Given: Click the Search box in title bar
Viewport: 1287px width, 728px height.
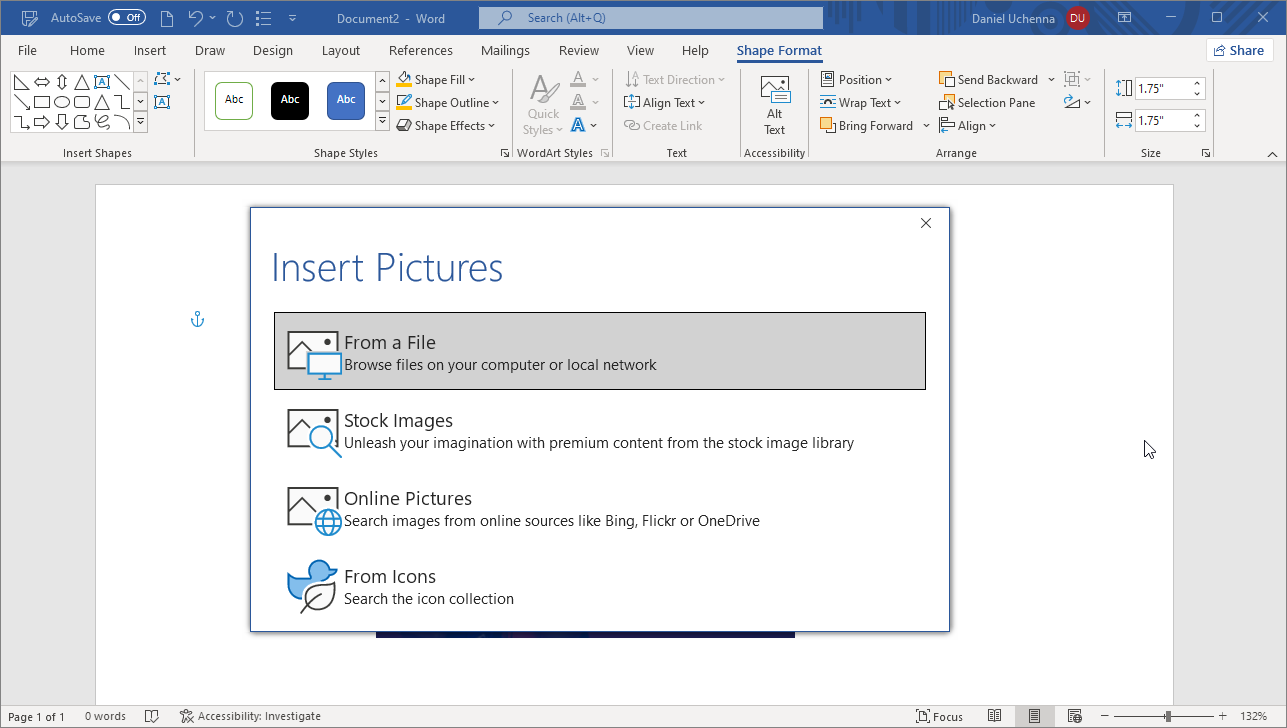Looking at the screenshot, I should coord(650,18).
